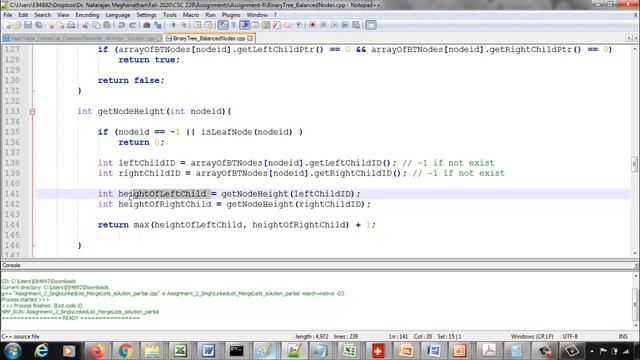640x360 pixels.
Task: Click the Zoom Out toolbar icon
Action: [184, 25]
